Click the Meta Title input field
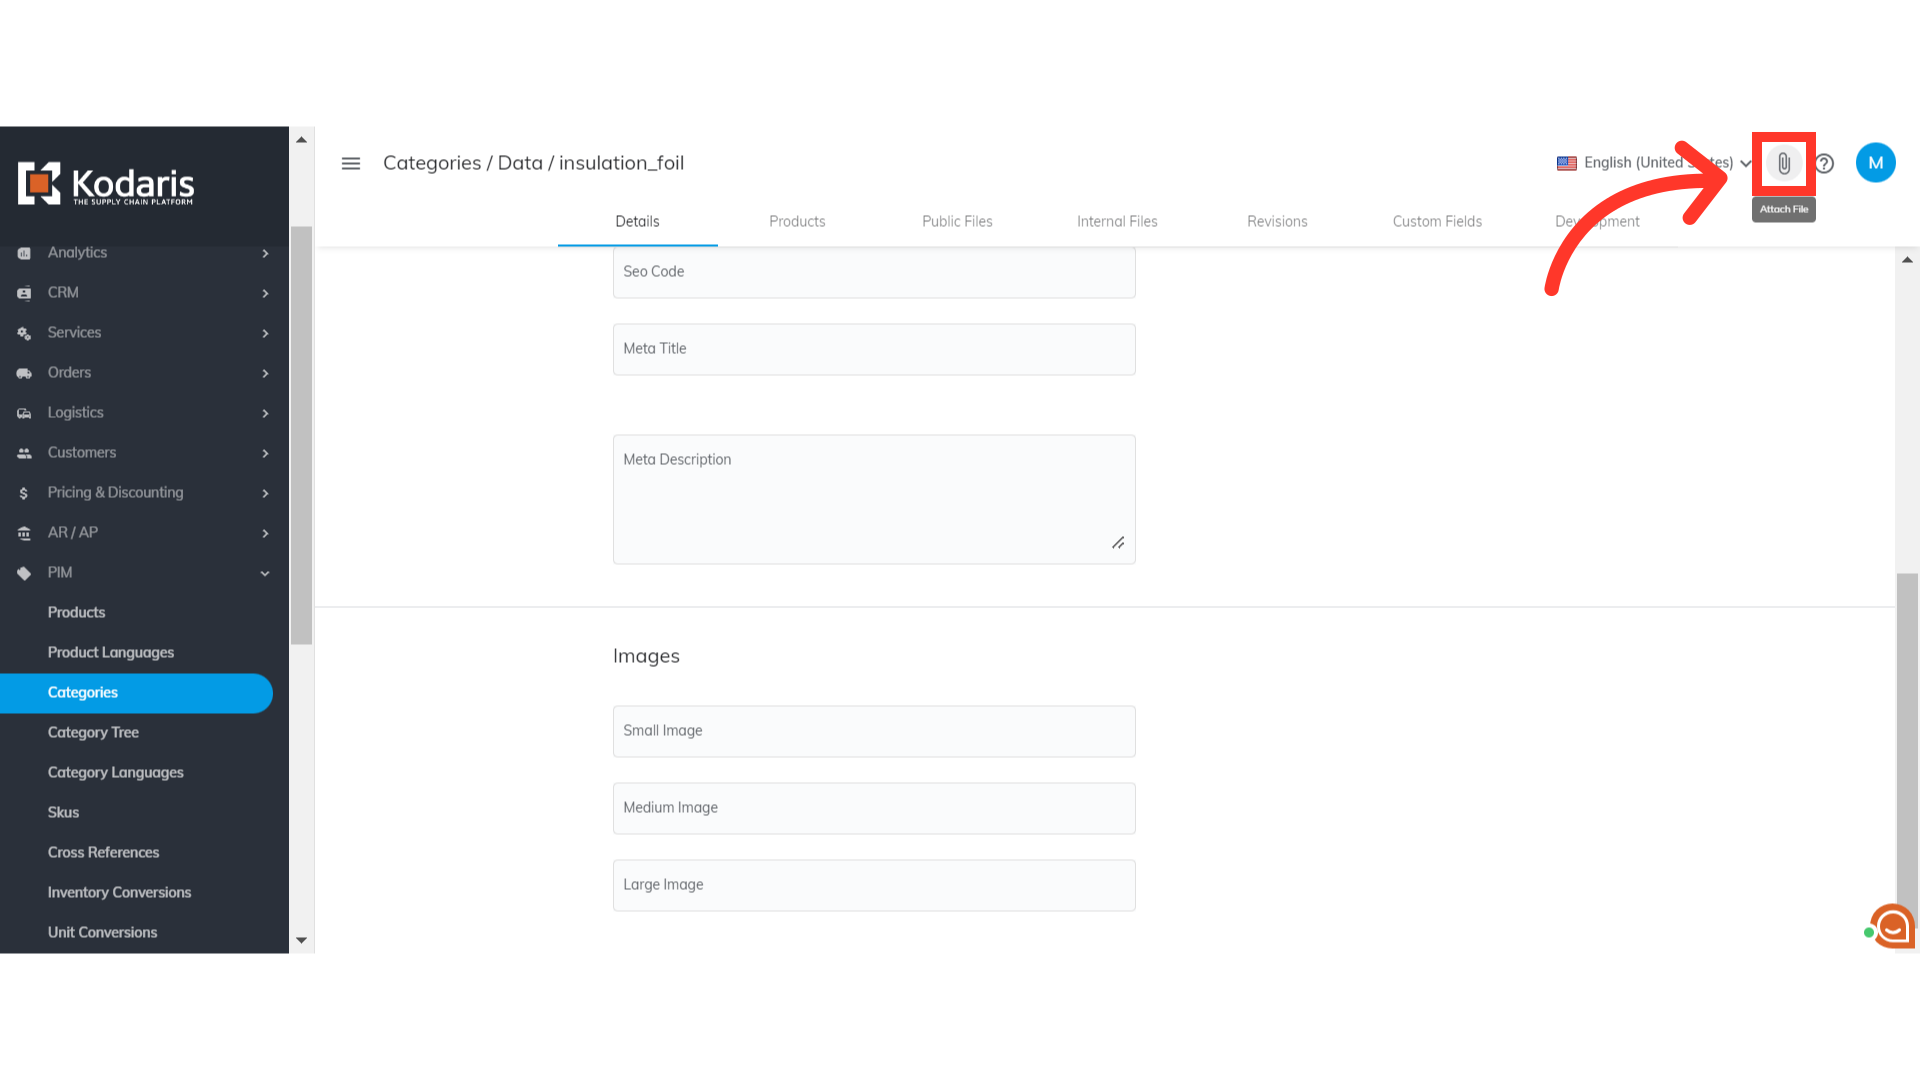Screen dimensions: 1920x1080 point(874,349)
